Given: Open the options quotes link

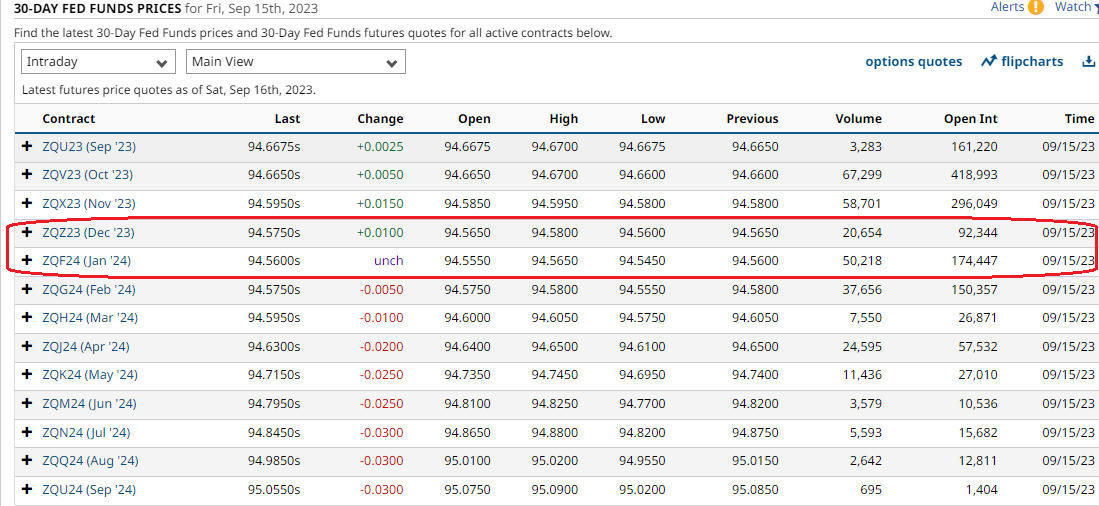Looking at the screenshot, I should (913, 62).
